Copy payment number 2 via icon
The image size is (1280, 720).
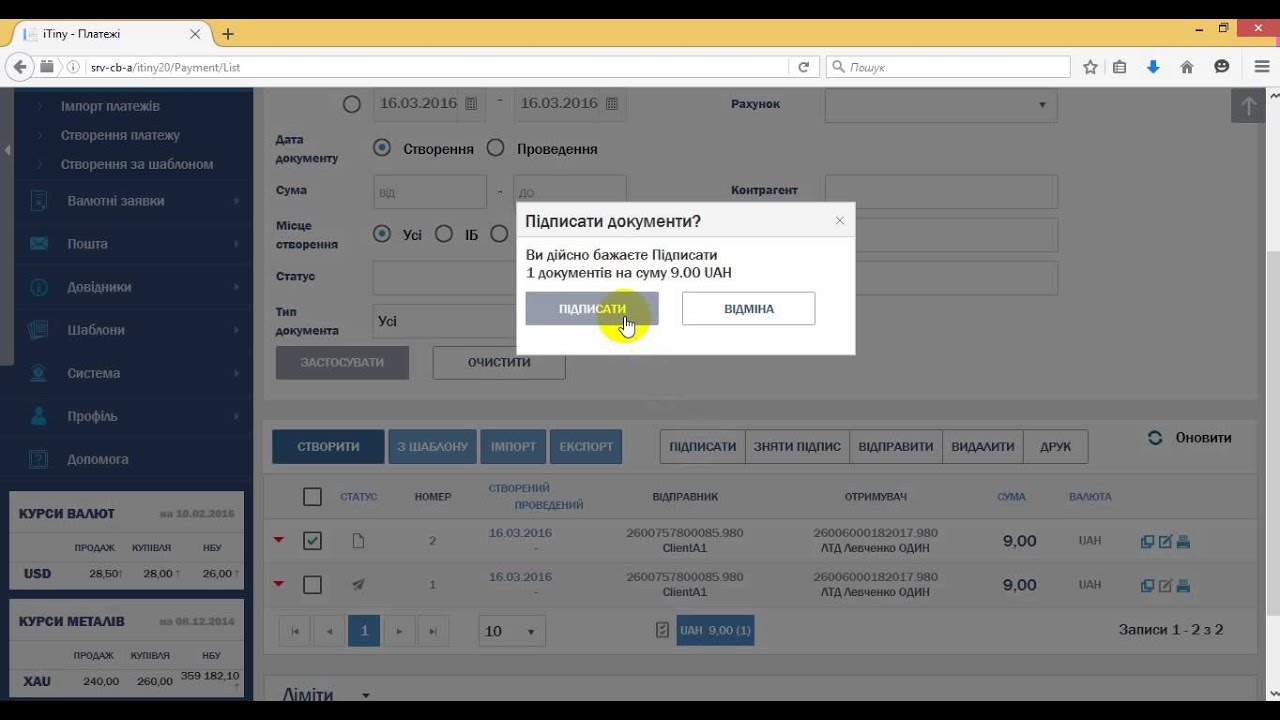(x=1147, y=542)
